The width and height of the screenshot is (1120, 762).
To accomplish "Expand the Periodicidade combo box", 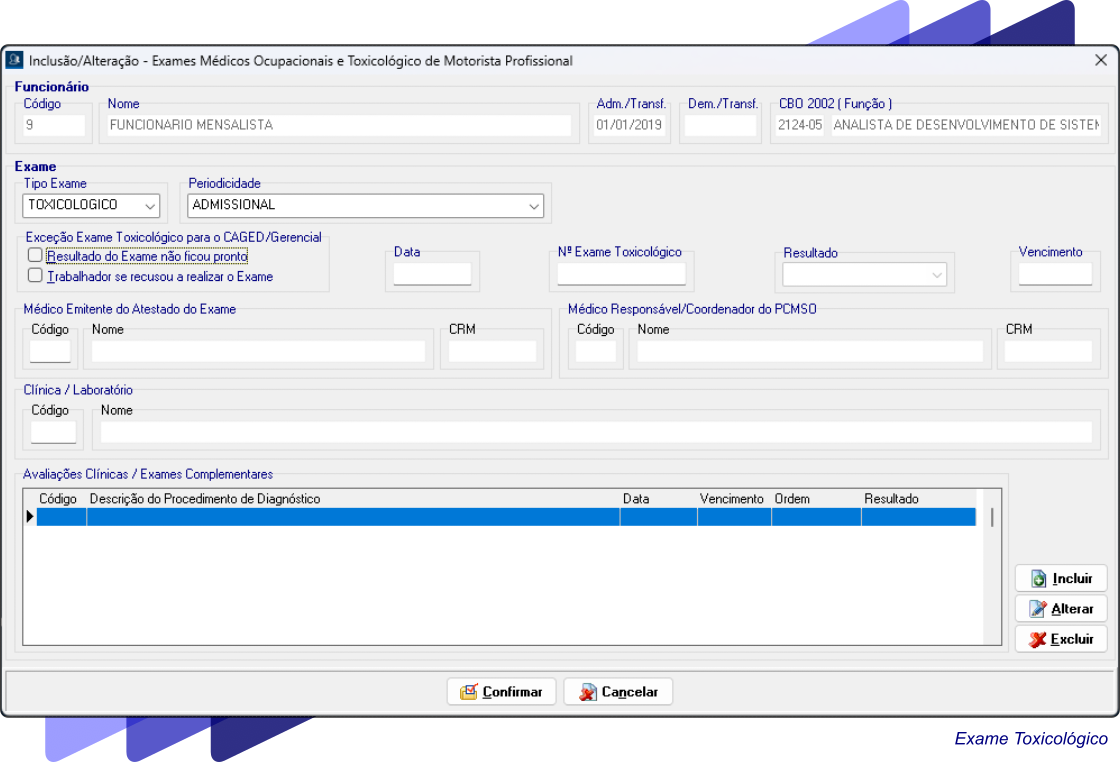I will tap(533, 206).
